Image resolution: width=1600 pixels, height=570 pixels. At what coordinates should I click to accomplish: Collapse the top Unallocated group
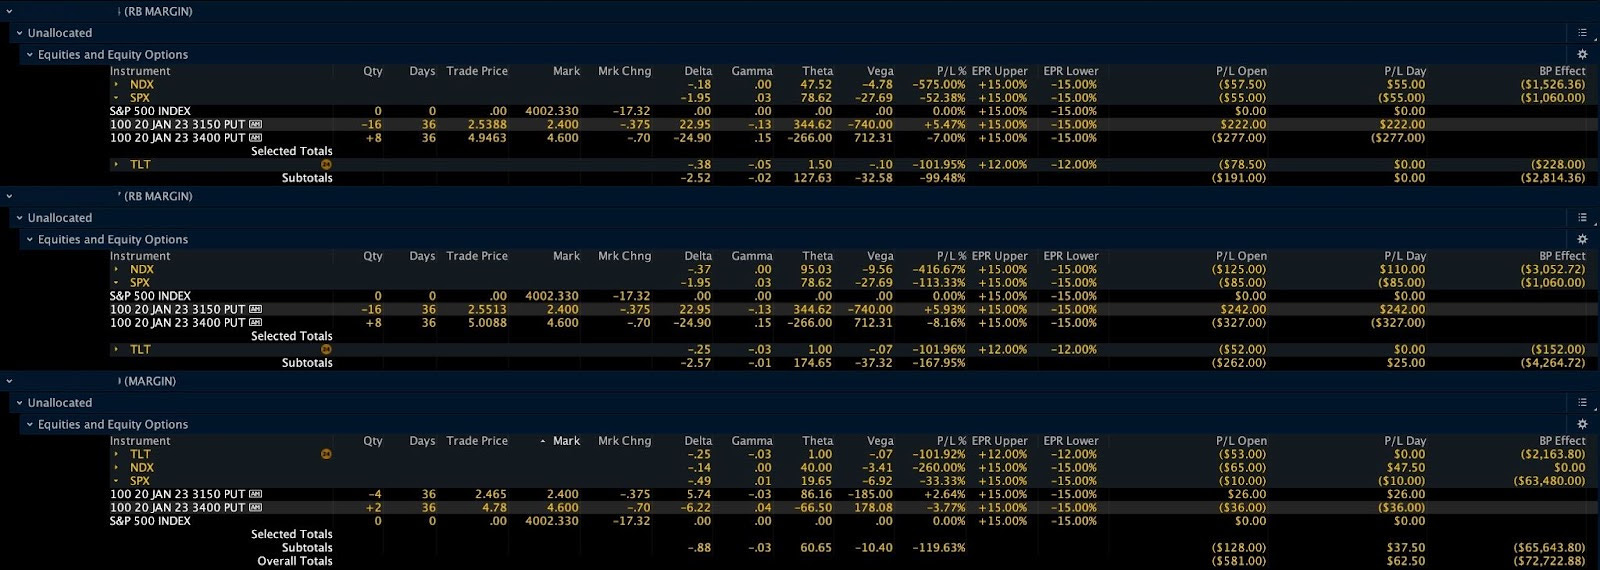point(19,33)
